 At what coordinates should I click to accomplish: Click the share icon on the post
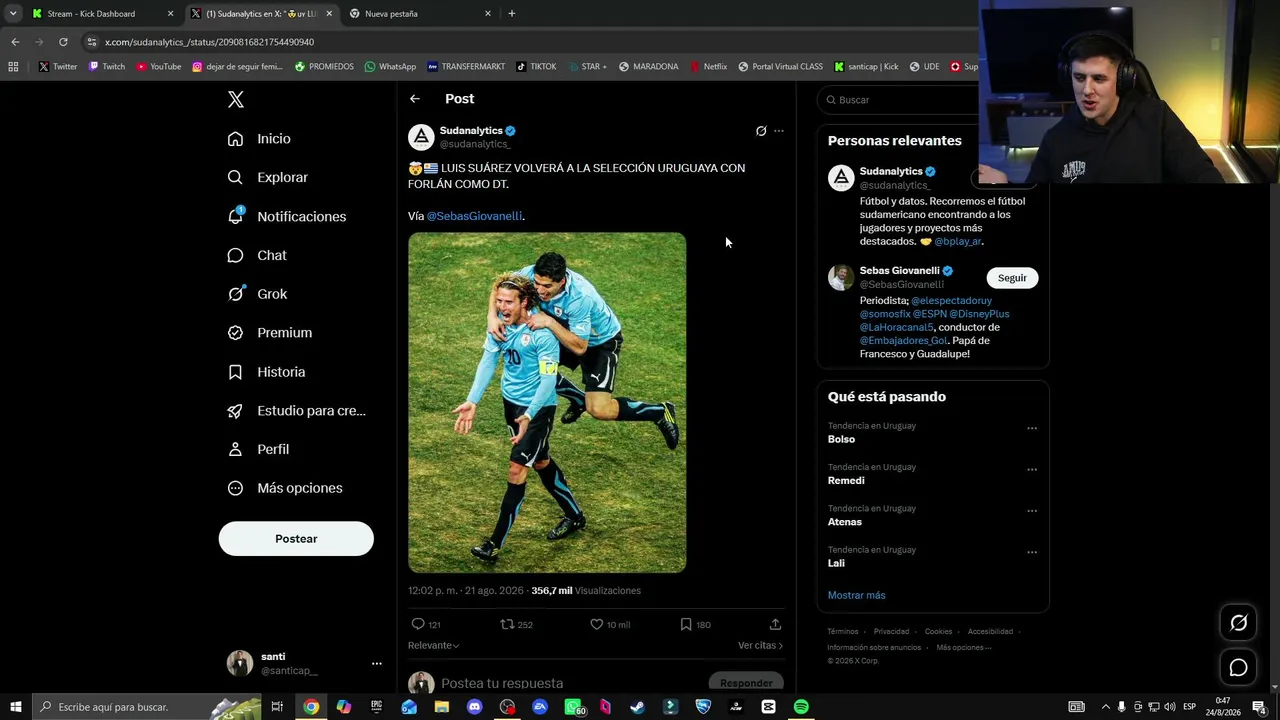(x=775, y=624)
